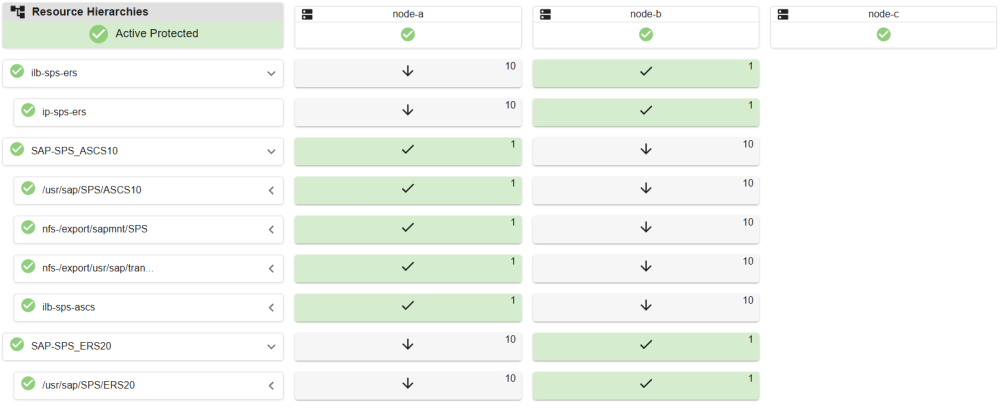Click the node-a server icon
Image resolution: width=1000 pixels, height=409 pixels.
pos(307,15)
